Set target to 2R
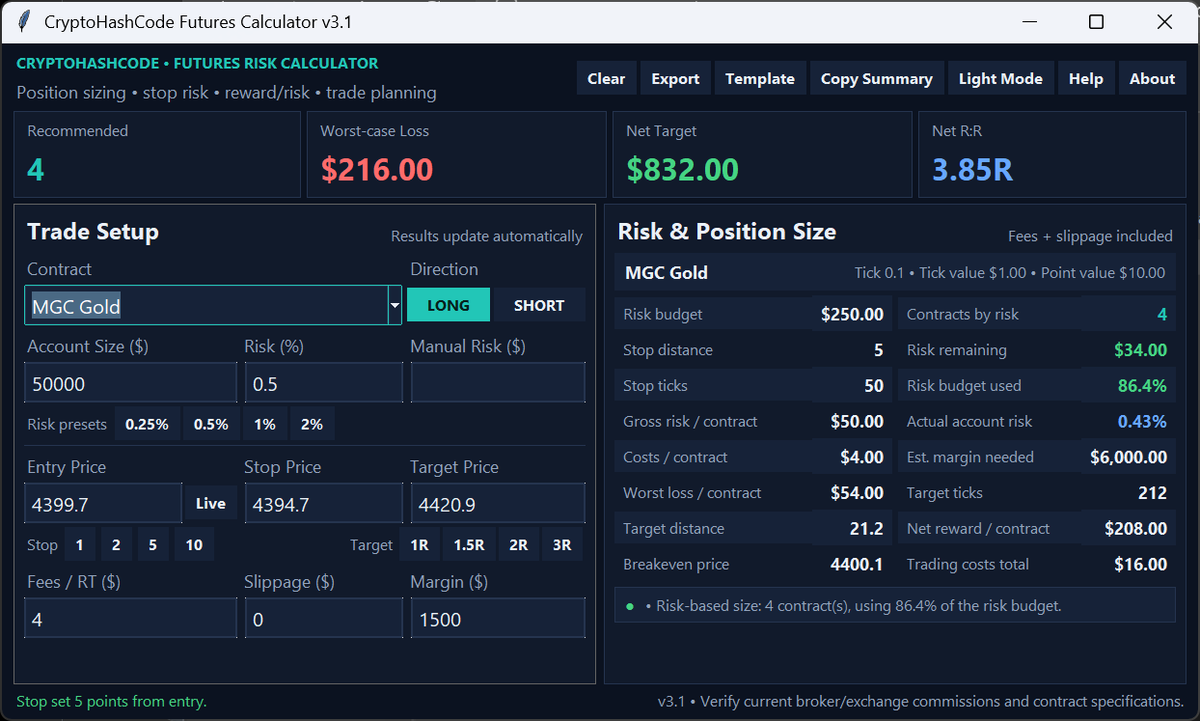This screenshot has height=721, width=1200. point(518,545)
